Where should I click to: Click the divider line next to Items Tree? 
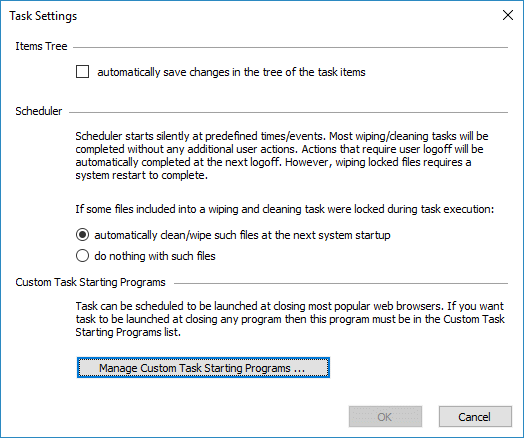click(290, 47)
